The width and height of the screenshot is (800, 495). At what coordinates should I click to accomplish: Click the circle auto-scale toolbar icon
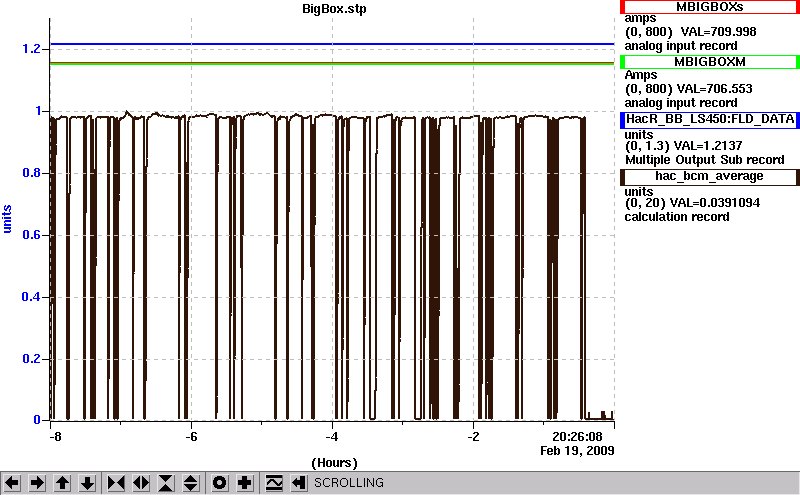coord(219,483)
